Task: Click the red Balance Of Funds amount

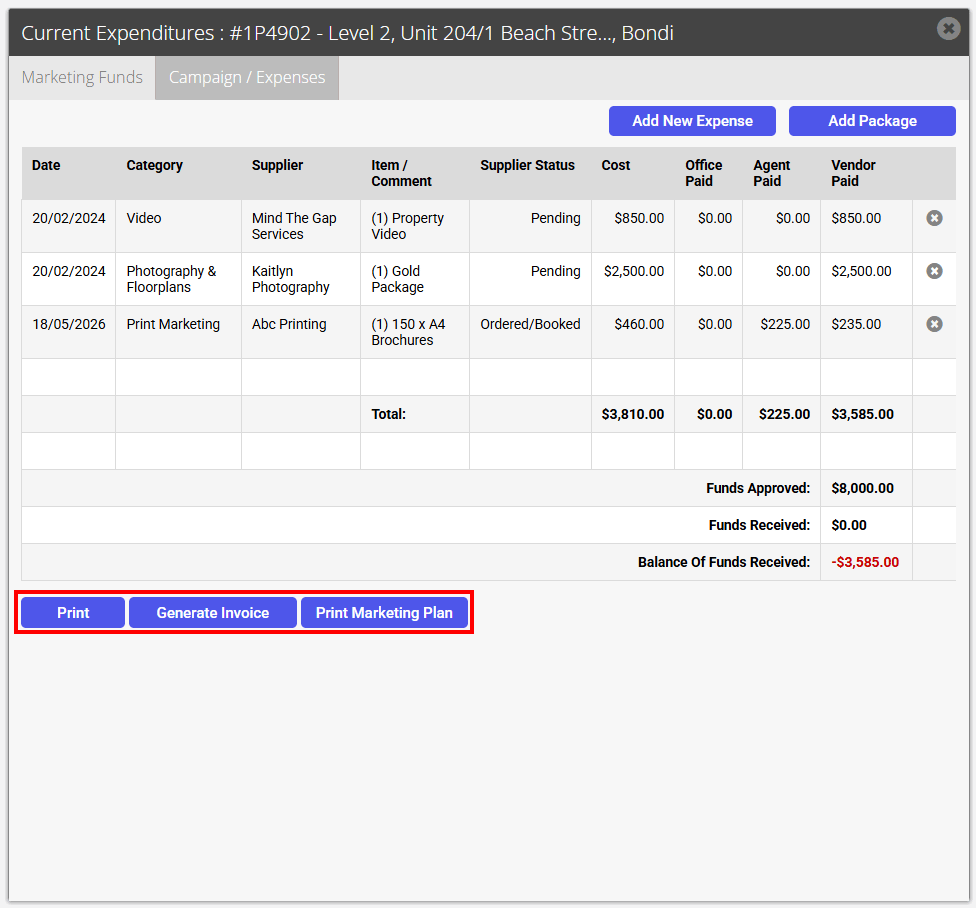Action: tap(865, 562)
